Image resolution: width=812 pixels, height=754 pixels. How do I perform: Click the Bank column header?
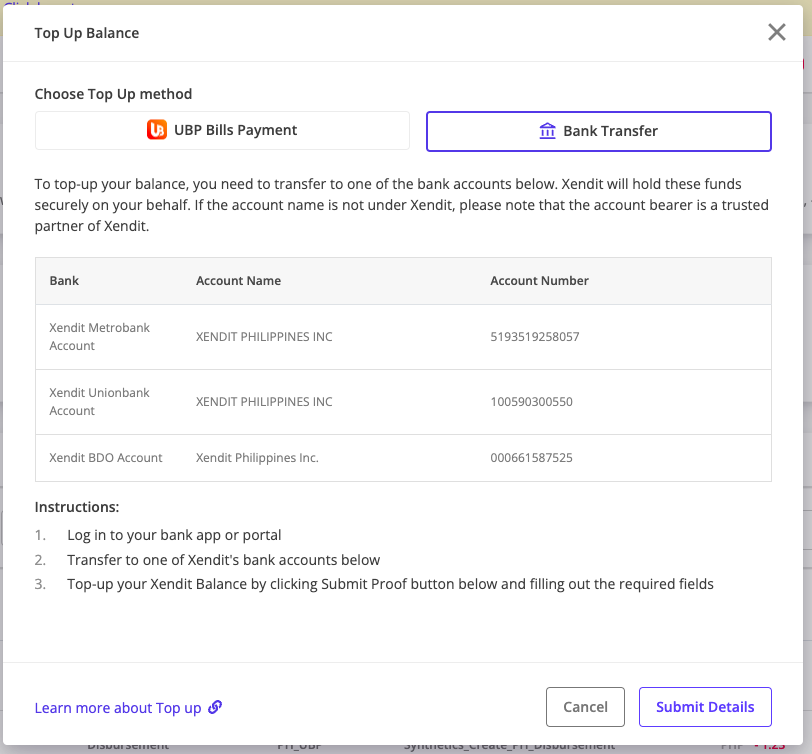click(64, 281)
